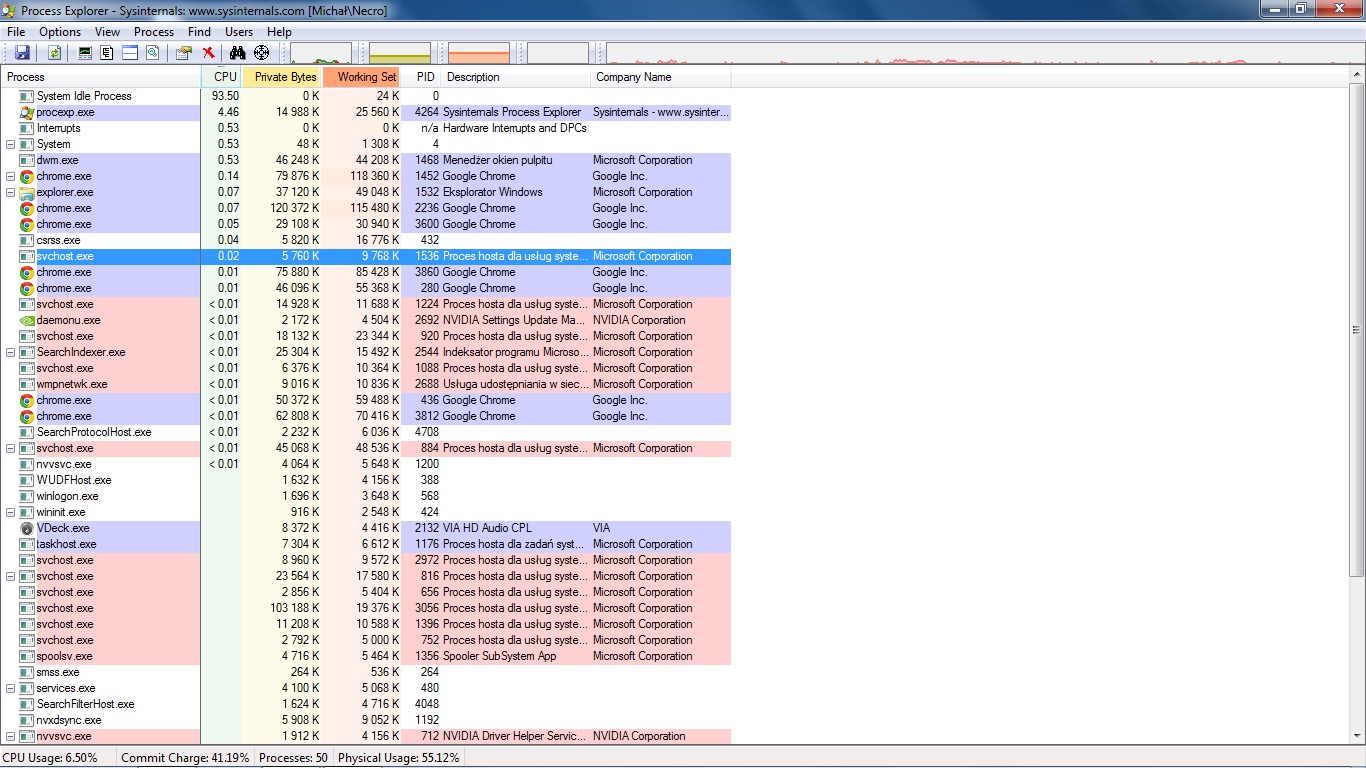Sort by the Description column header
This screenshot has height=768, width=1366.
tap(516, 77)
